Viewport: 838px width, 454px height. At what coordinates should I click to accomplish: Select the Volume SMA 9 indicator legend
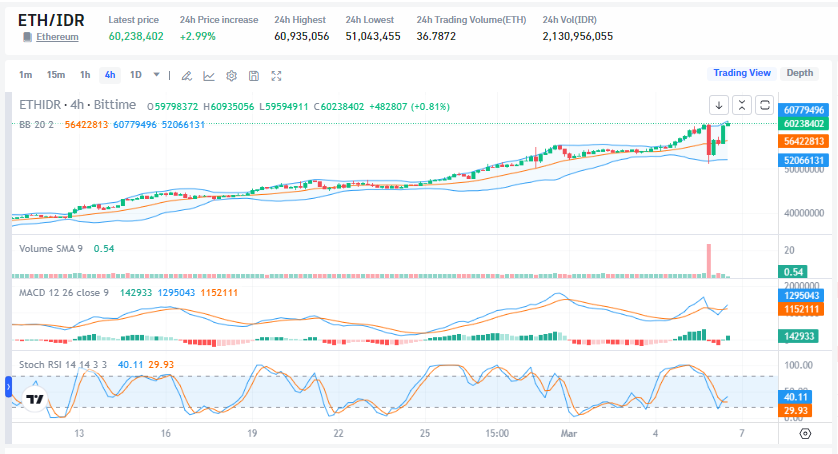(51, 249)
